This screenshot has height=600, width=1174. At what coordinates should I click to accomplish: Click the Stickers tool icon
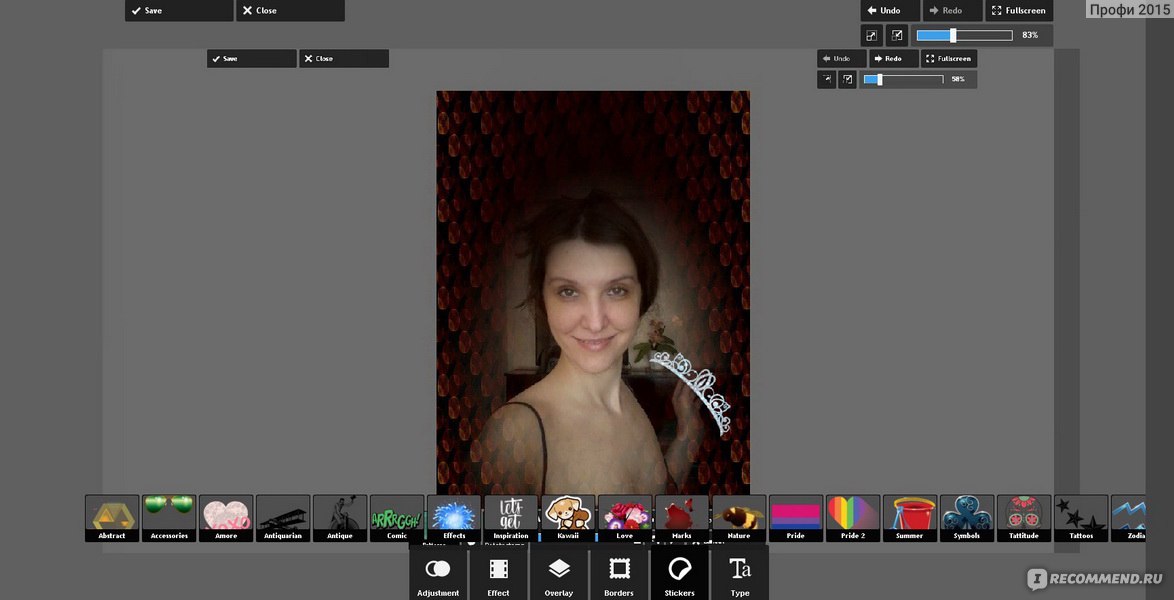[x=680, y=574]
